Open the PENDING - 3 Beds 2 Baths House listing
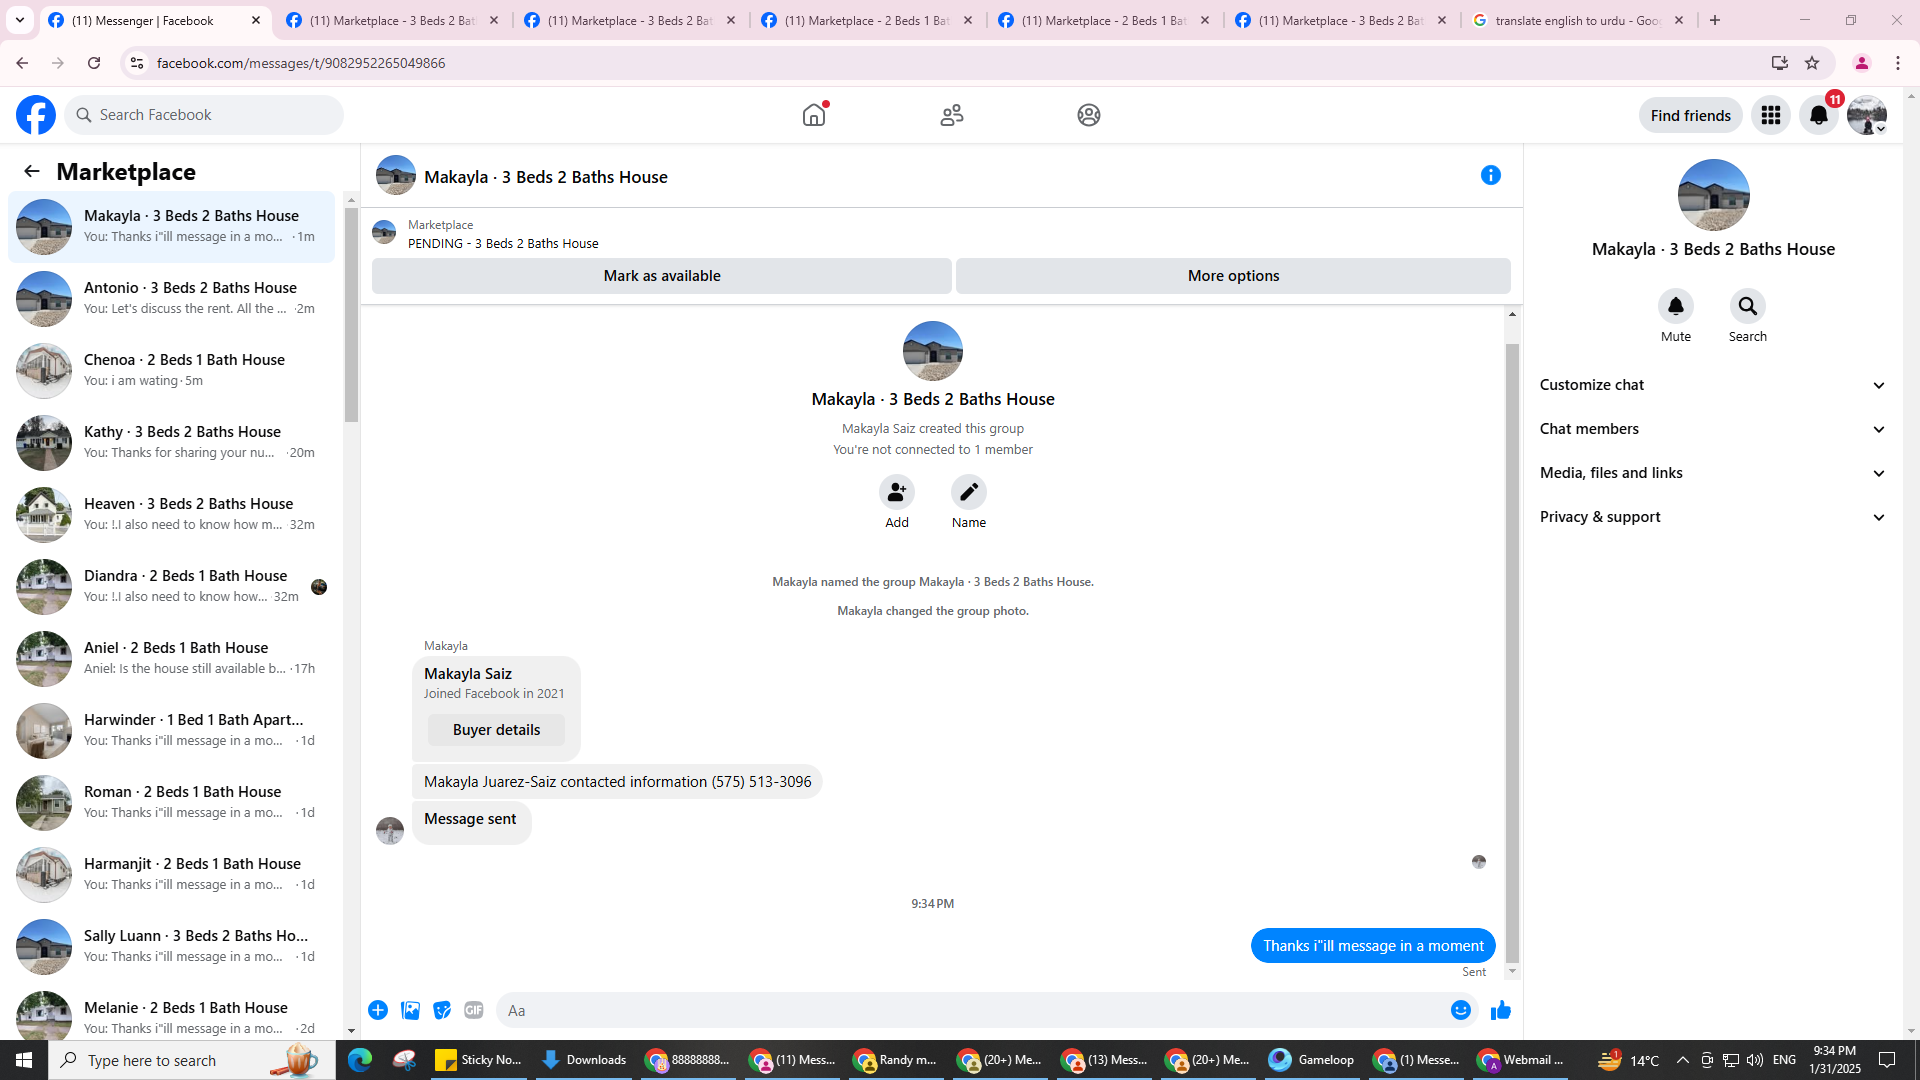Viewport: 1920px width, 1080px height. [503, 243]
